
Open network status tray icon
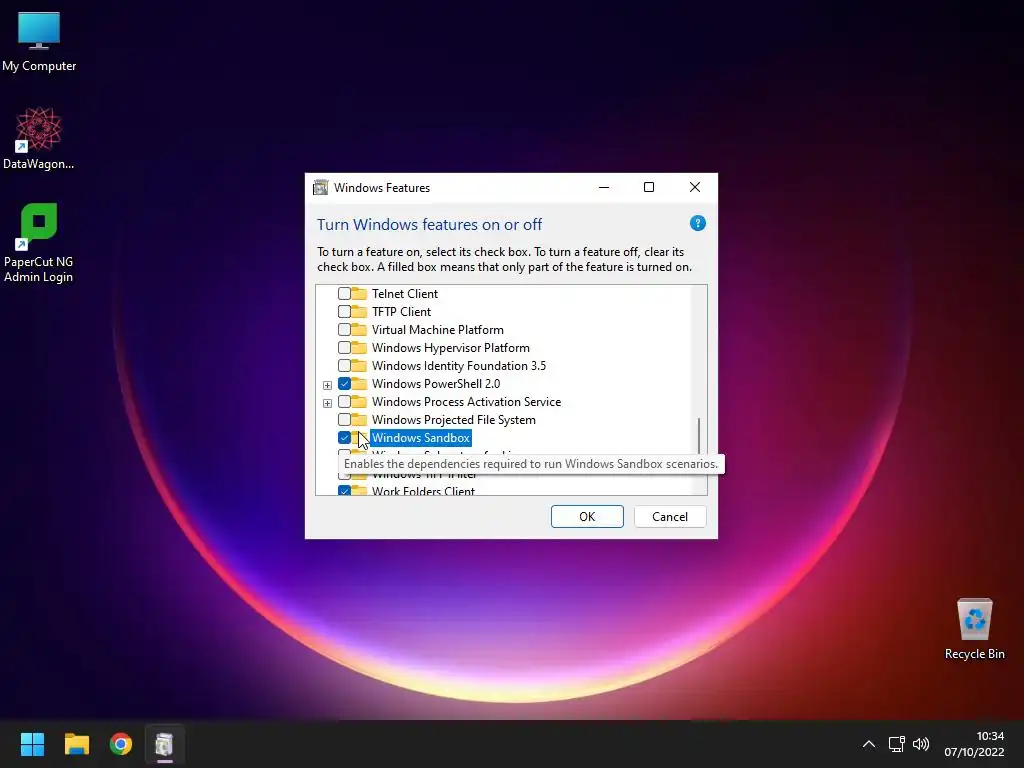tap(896, 744)
